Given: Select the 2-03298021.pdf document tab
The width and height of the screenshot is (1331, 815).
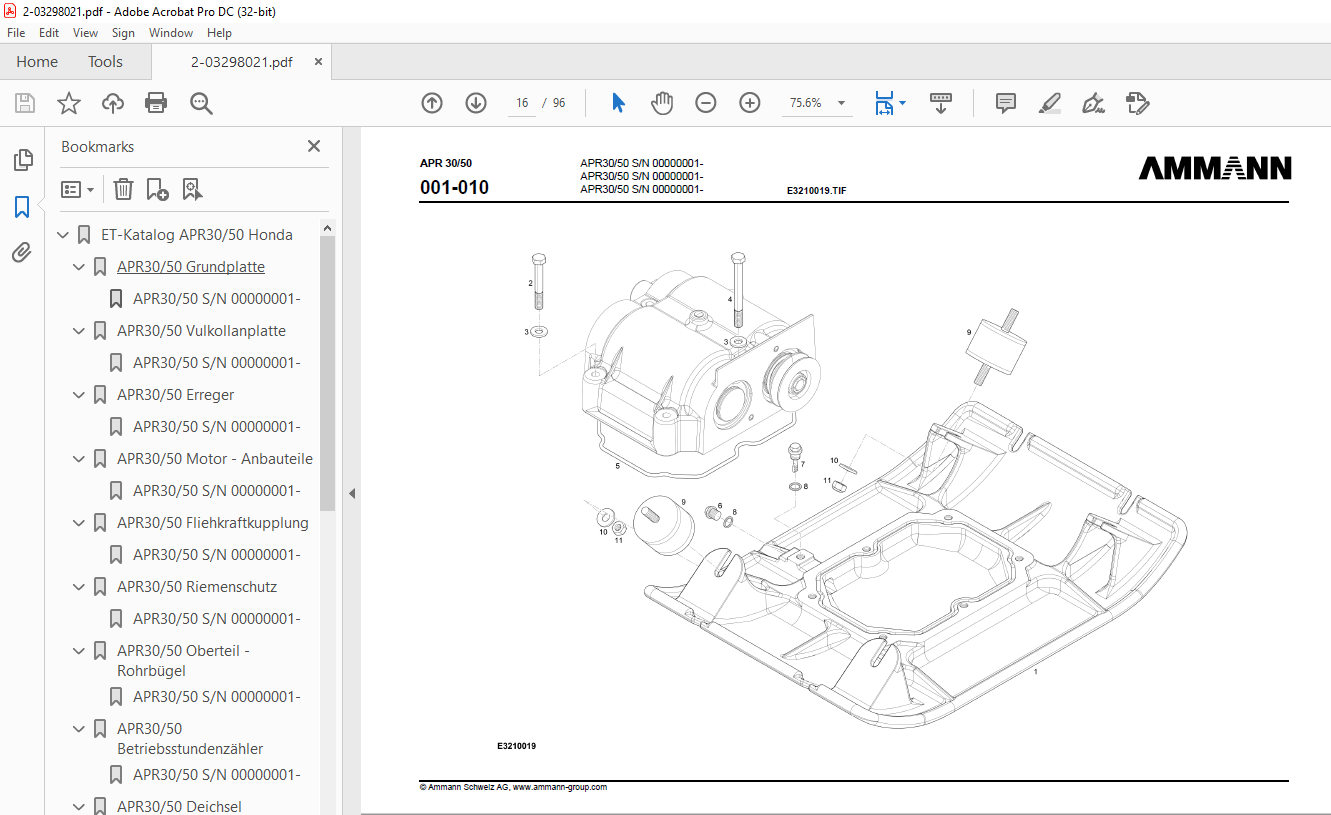Looking at the screenshot, I should pos(242,62).
